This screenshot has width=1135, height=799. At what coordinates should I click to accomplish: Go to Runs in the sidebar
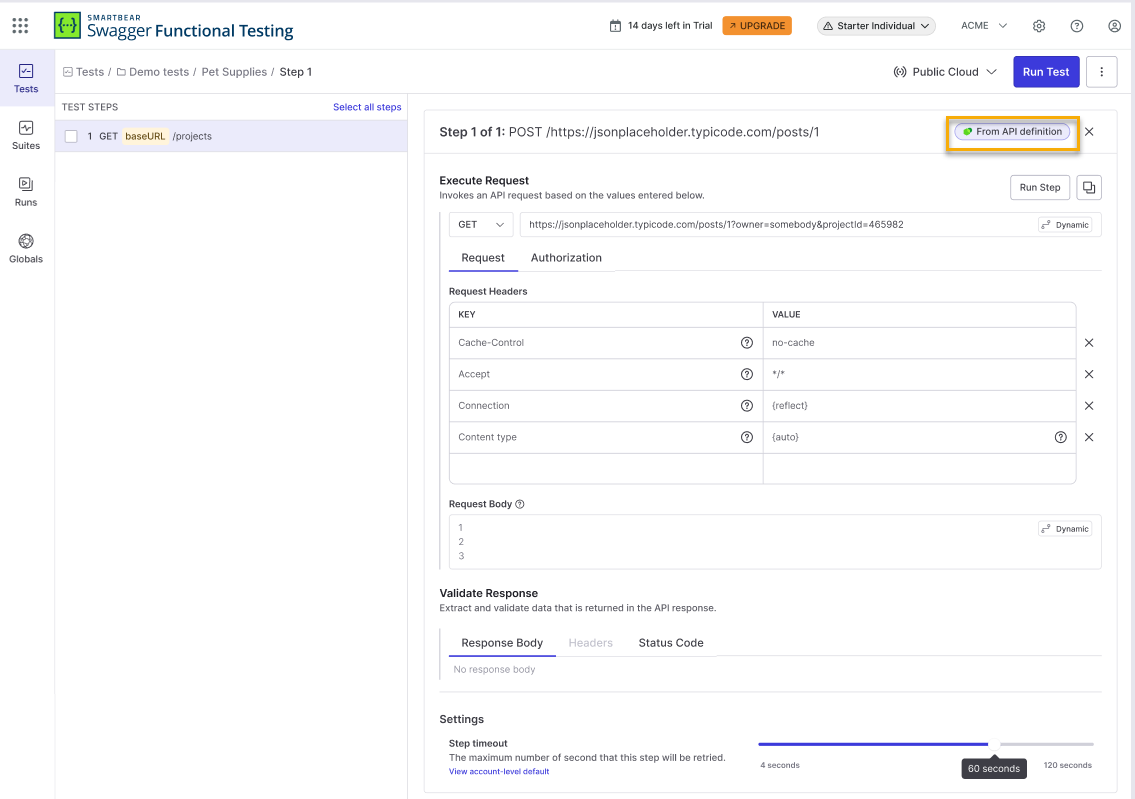26,192
